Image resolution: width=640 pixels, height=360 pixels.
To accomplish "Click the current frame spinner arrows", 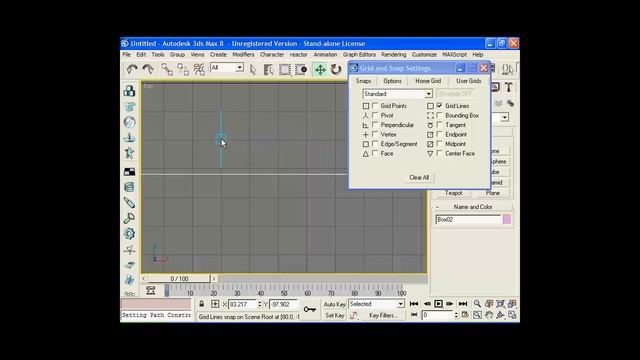I will (456, 315).
